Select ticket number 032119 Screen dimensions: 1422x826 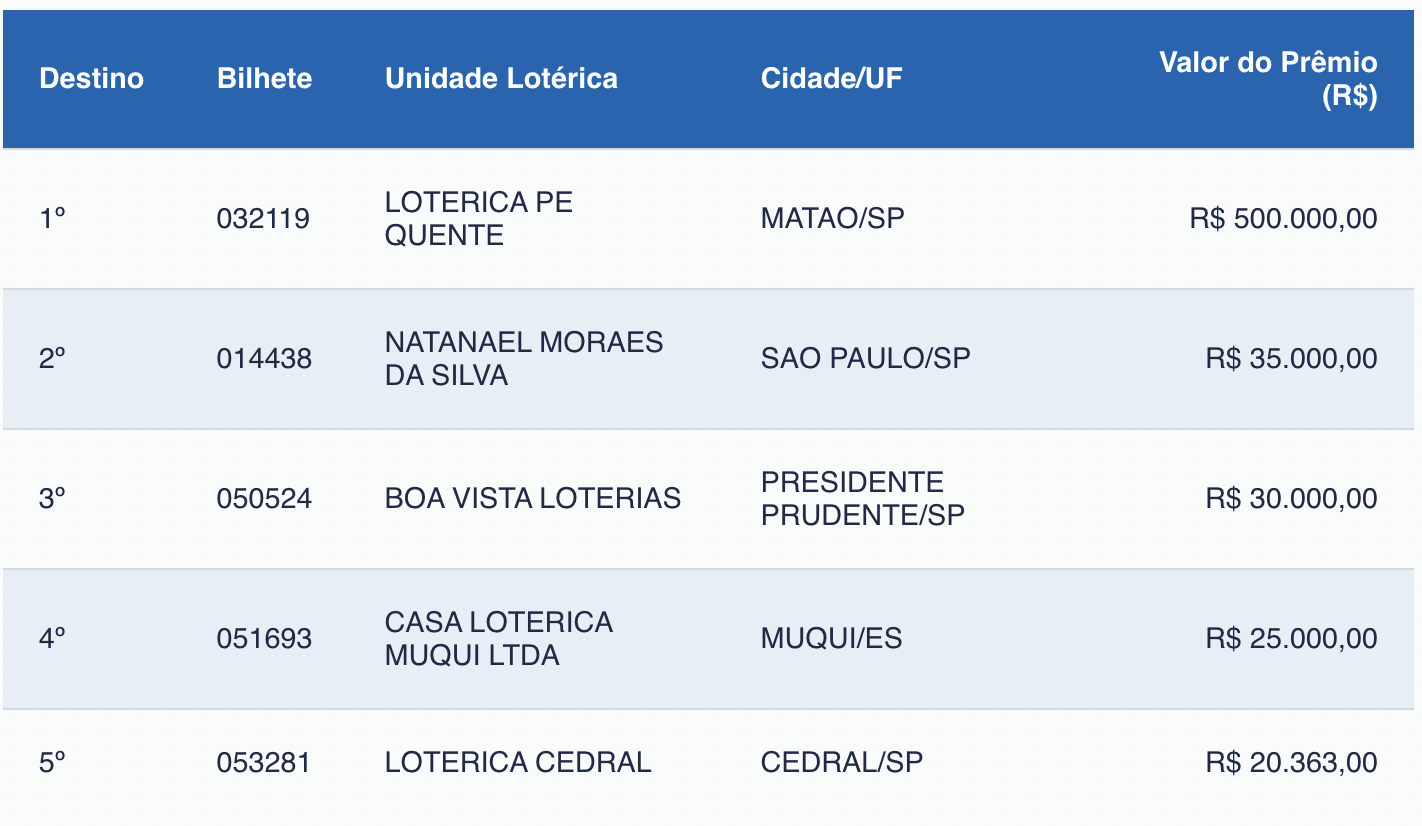(263, 219)
